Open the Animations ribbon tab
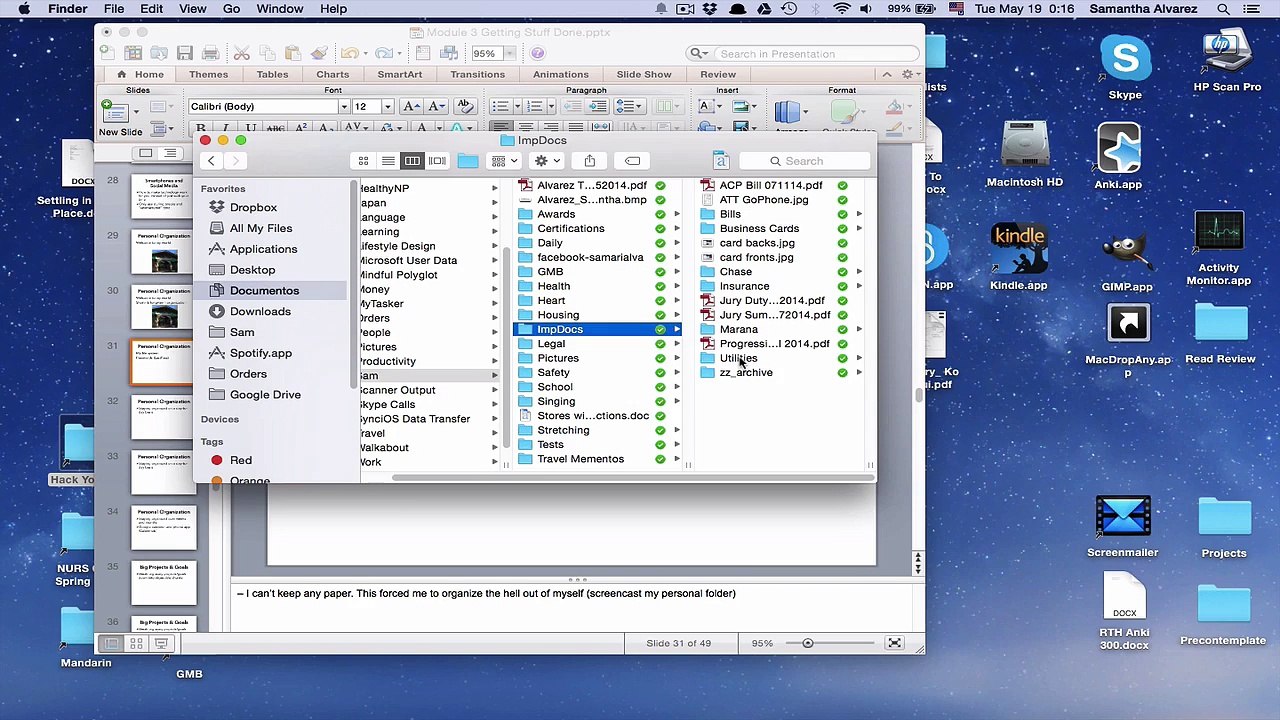This screenshot has width=1280, height=720. 560,74
